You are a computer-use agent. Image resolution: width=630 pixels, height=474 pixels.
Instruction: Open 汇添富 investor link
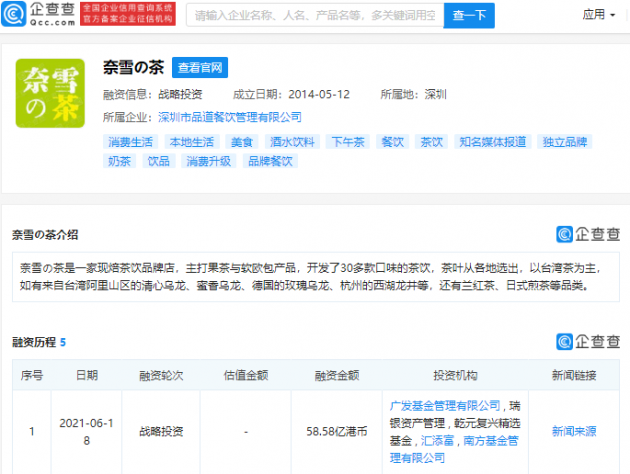pos(437,441)
